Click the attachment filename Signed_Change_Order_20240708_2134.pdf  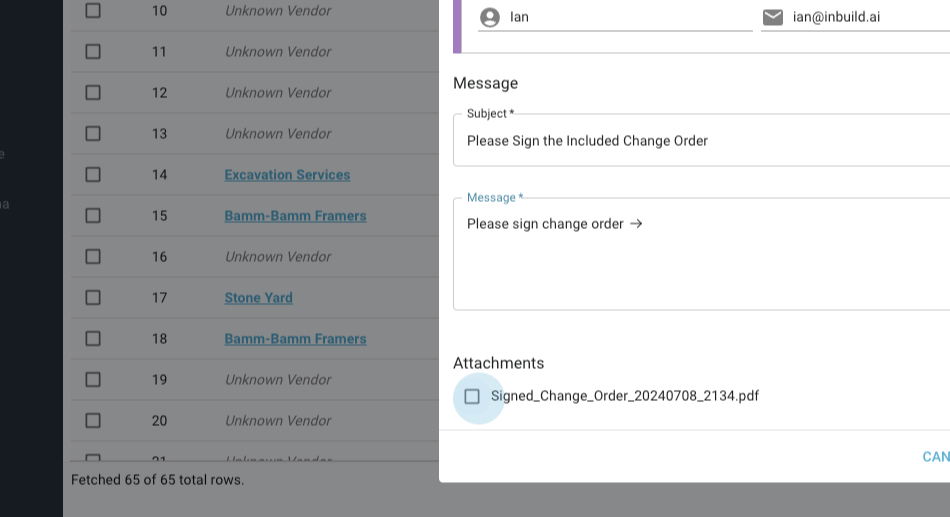[x=624, y=396]
